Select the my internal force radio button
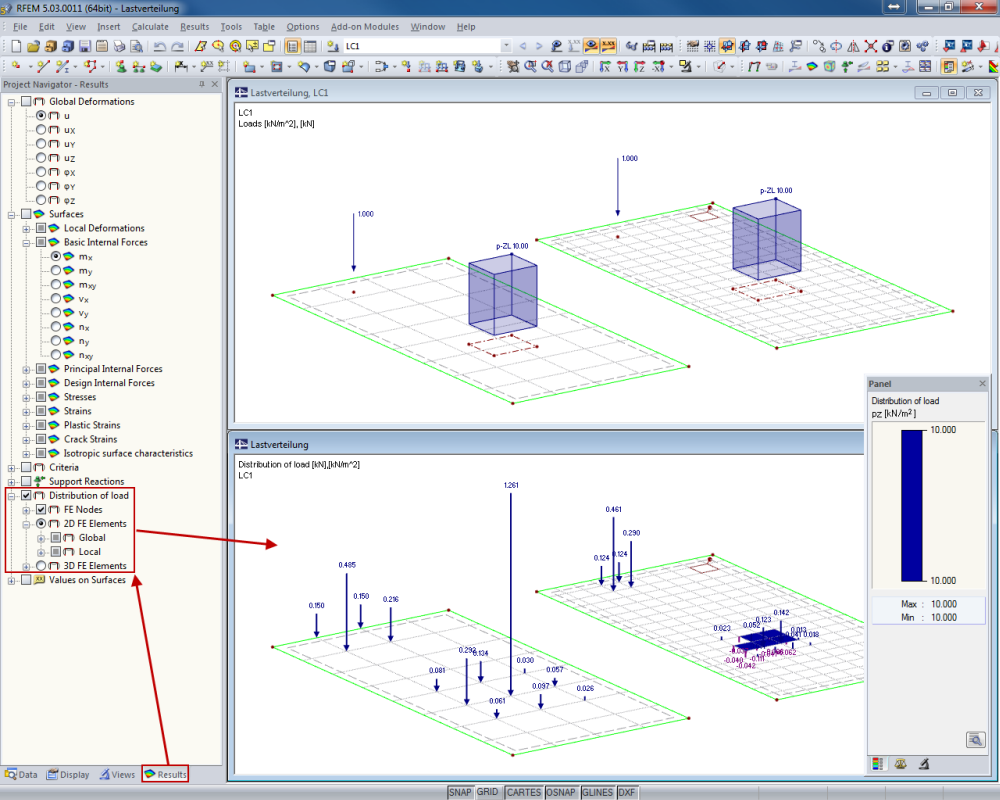Image resolution: width=1000 pixels, height=800 pixels. (x=56, y=271)
